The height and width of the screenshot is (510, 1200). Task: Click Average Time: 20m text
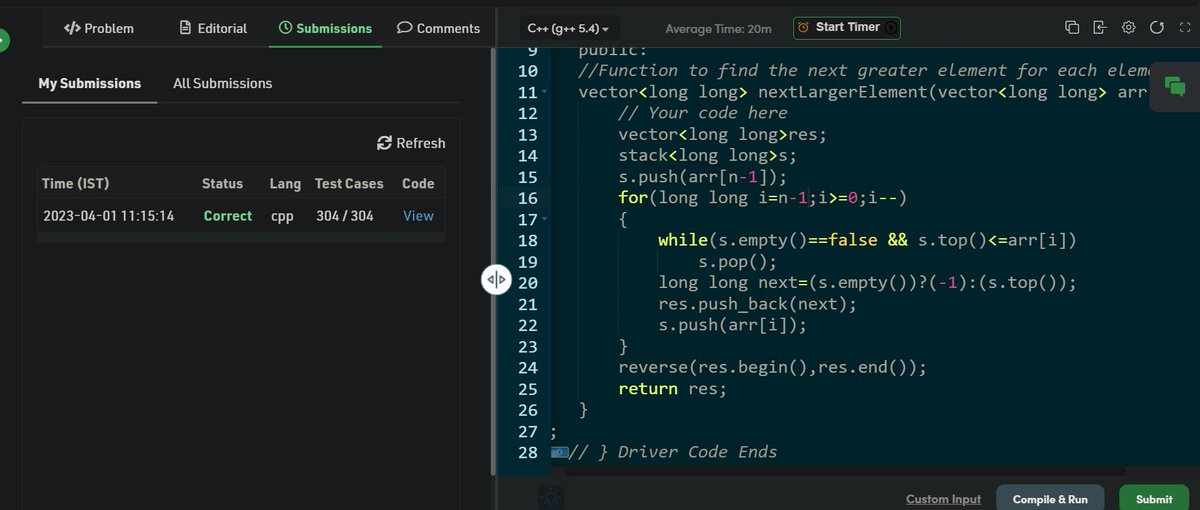click(x=718, y=29)
